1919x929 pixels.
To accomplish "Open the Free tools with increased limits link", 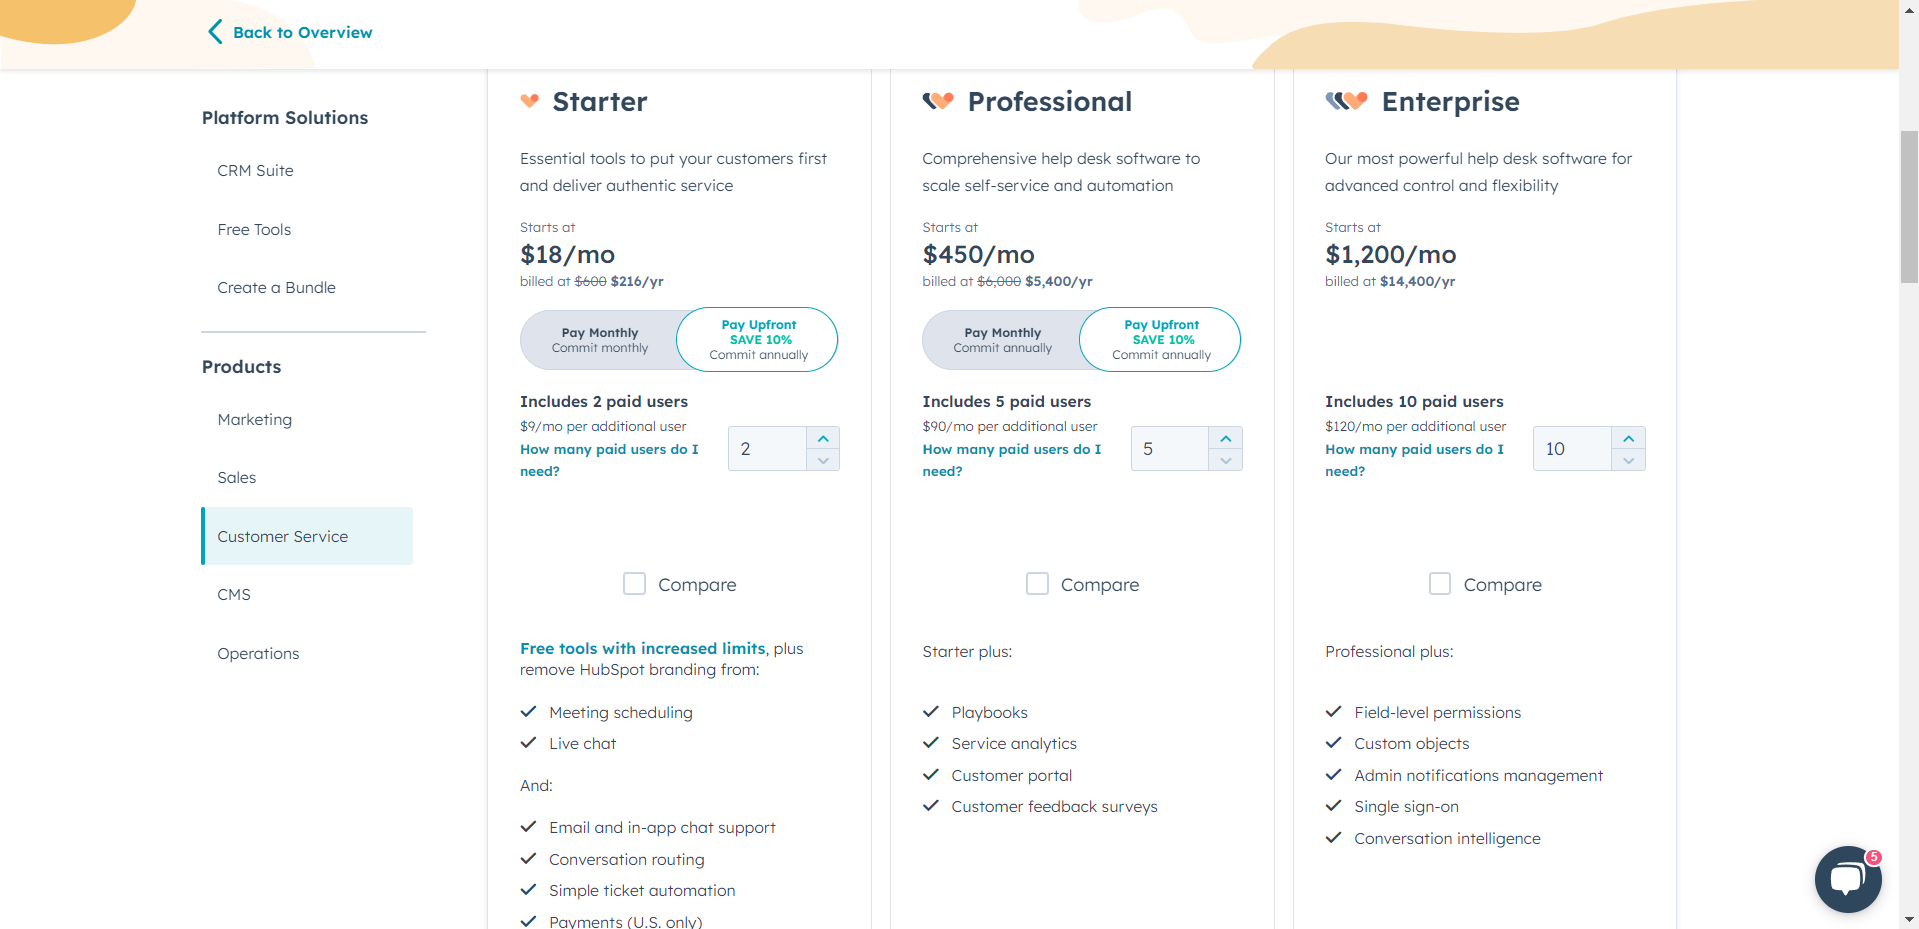I will 641,648.
